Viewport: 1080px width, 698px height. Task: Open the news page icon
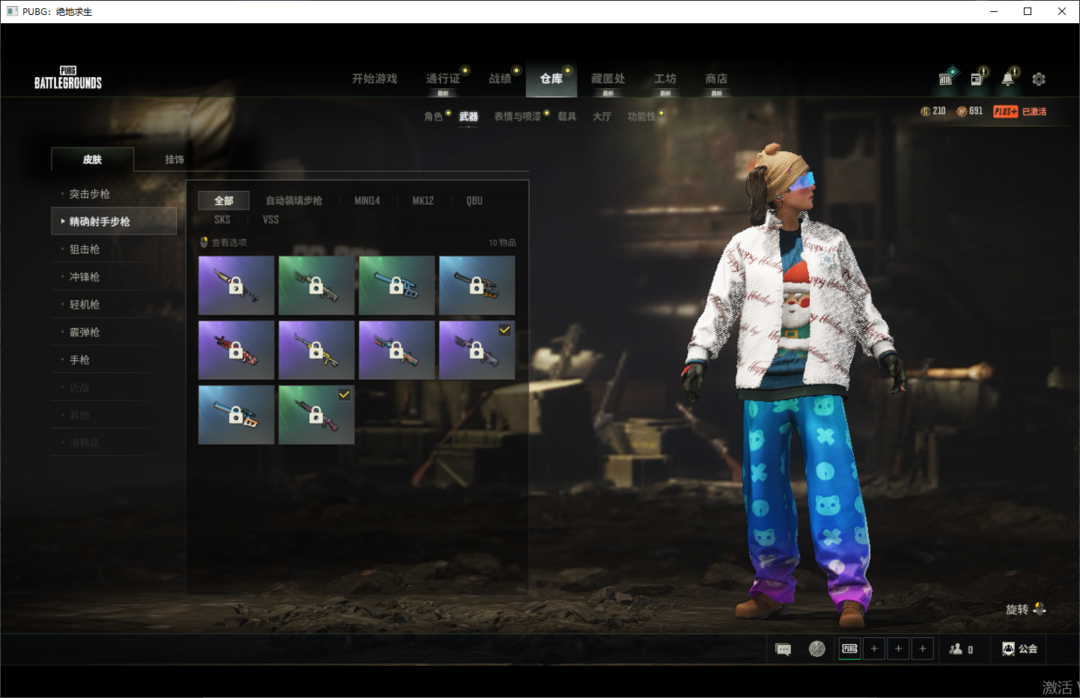tap(977, 79)
